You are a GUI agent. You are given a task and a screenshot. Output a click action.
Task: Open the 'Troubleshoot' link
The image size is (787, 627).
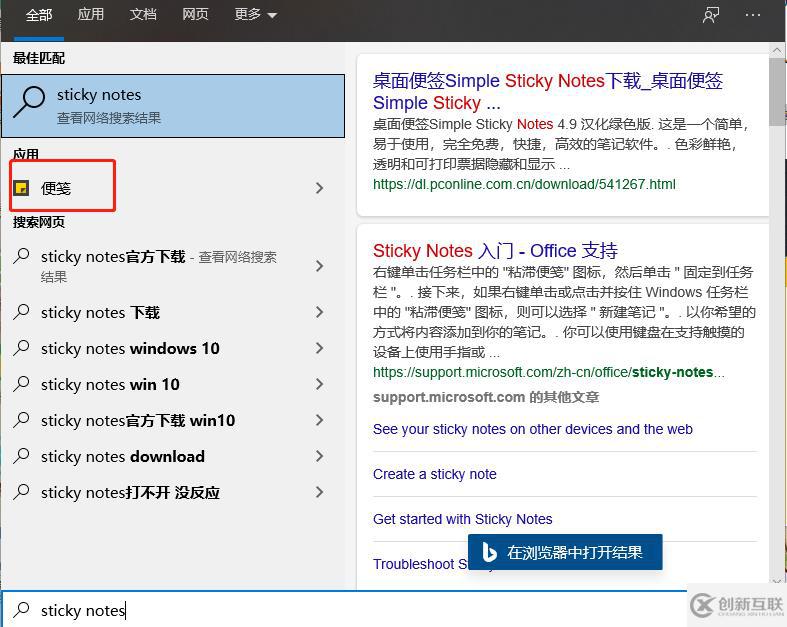coord(420,564)
